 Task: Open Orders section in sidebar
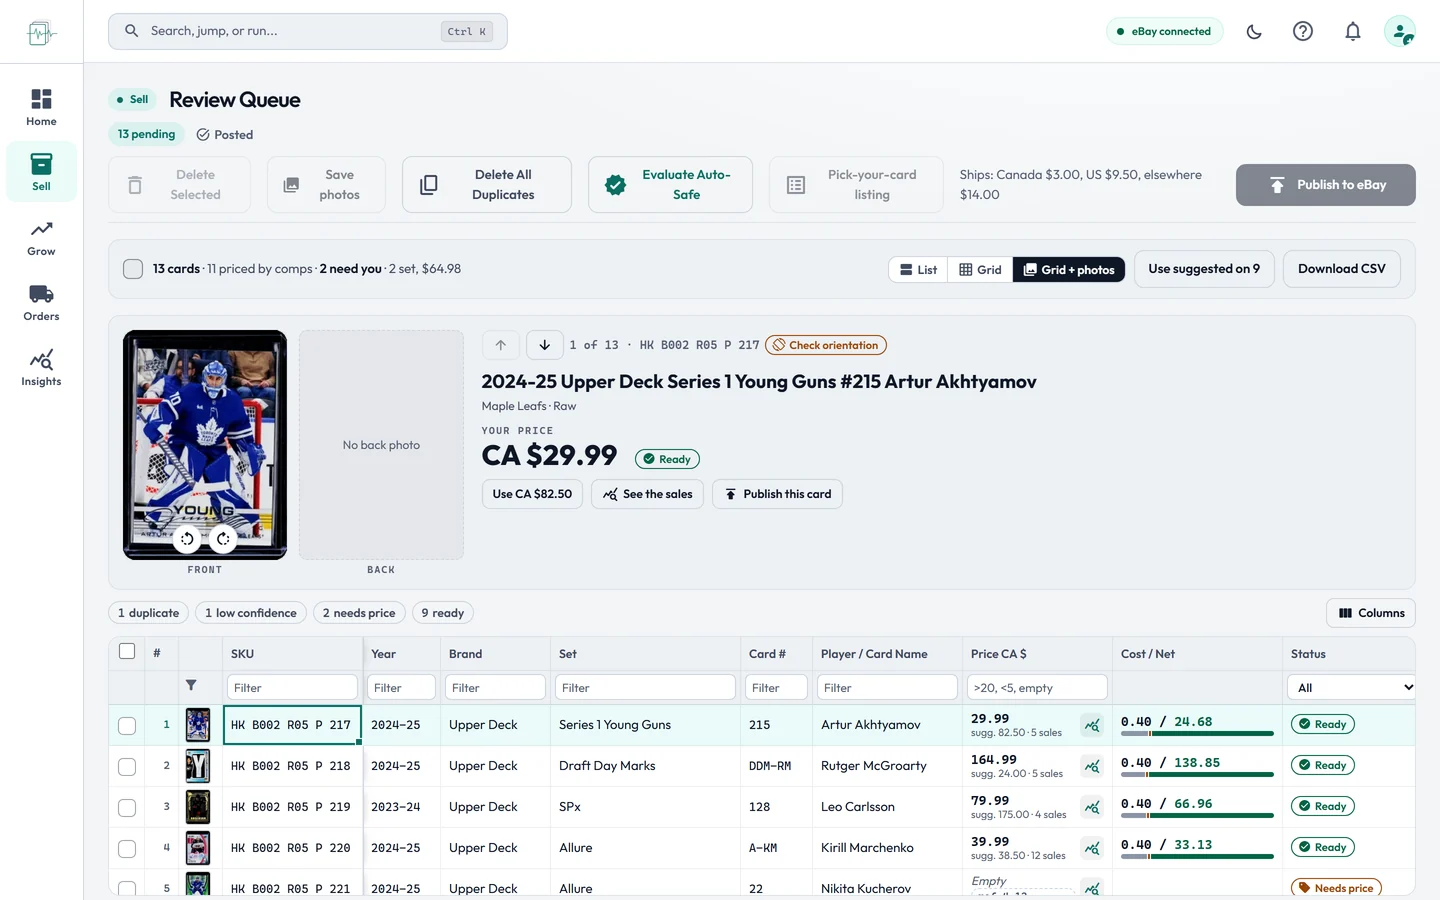(x=41, y=303)
